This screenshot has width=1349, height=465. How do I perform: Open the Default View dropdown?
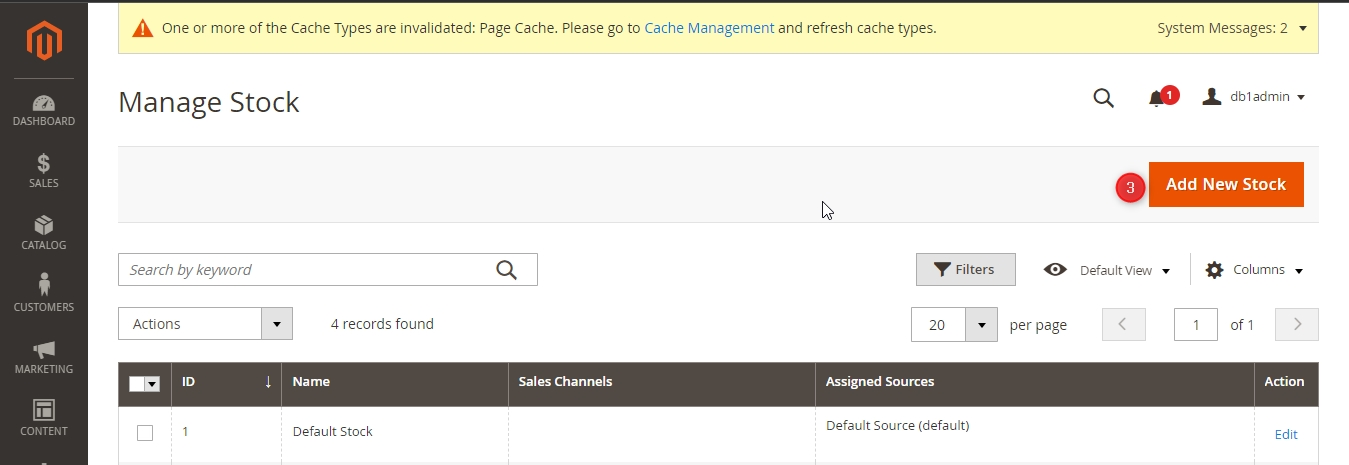pos(1107,270)
